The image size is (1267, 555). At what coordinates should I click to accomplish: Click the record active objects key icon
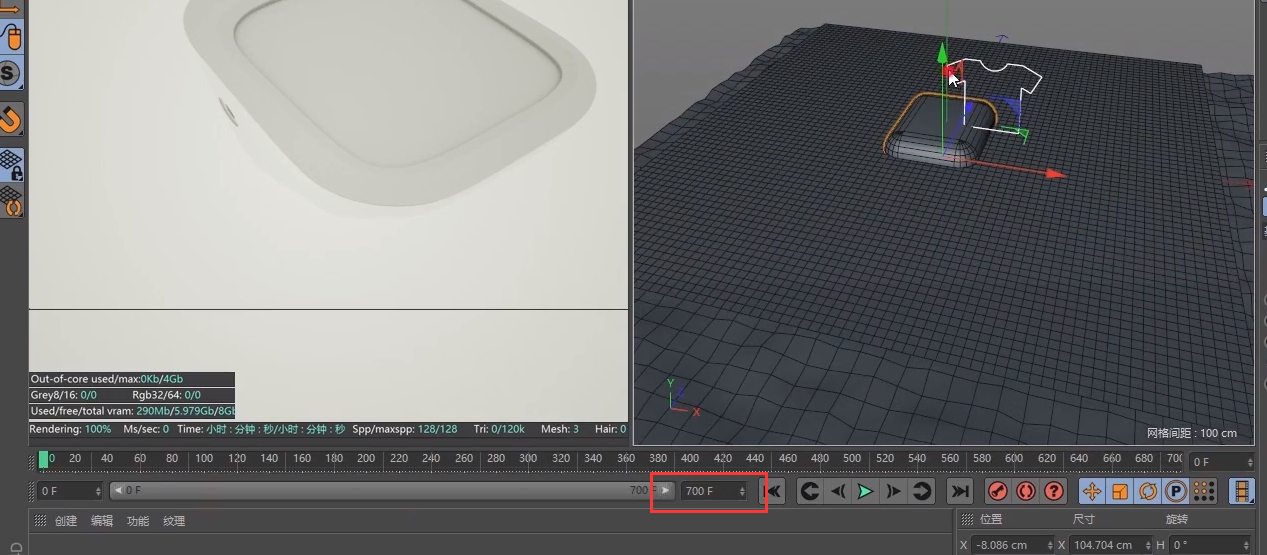997,491
